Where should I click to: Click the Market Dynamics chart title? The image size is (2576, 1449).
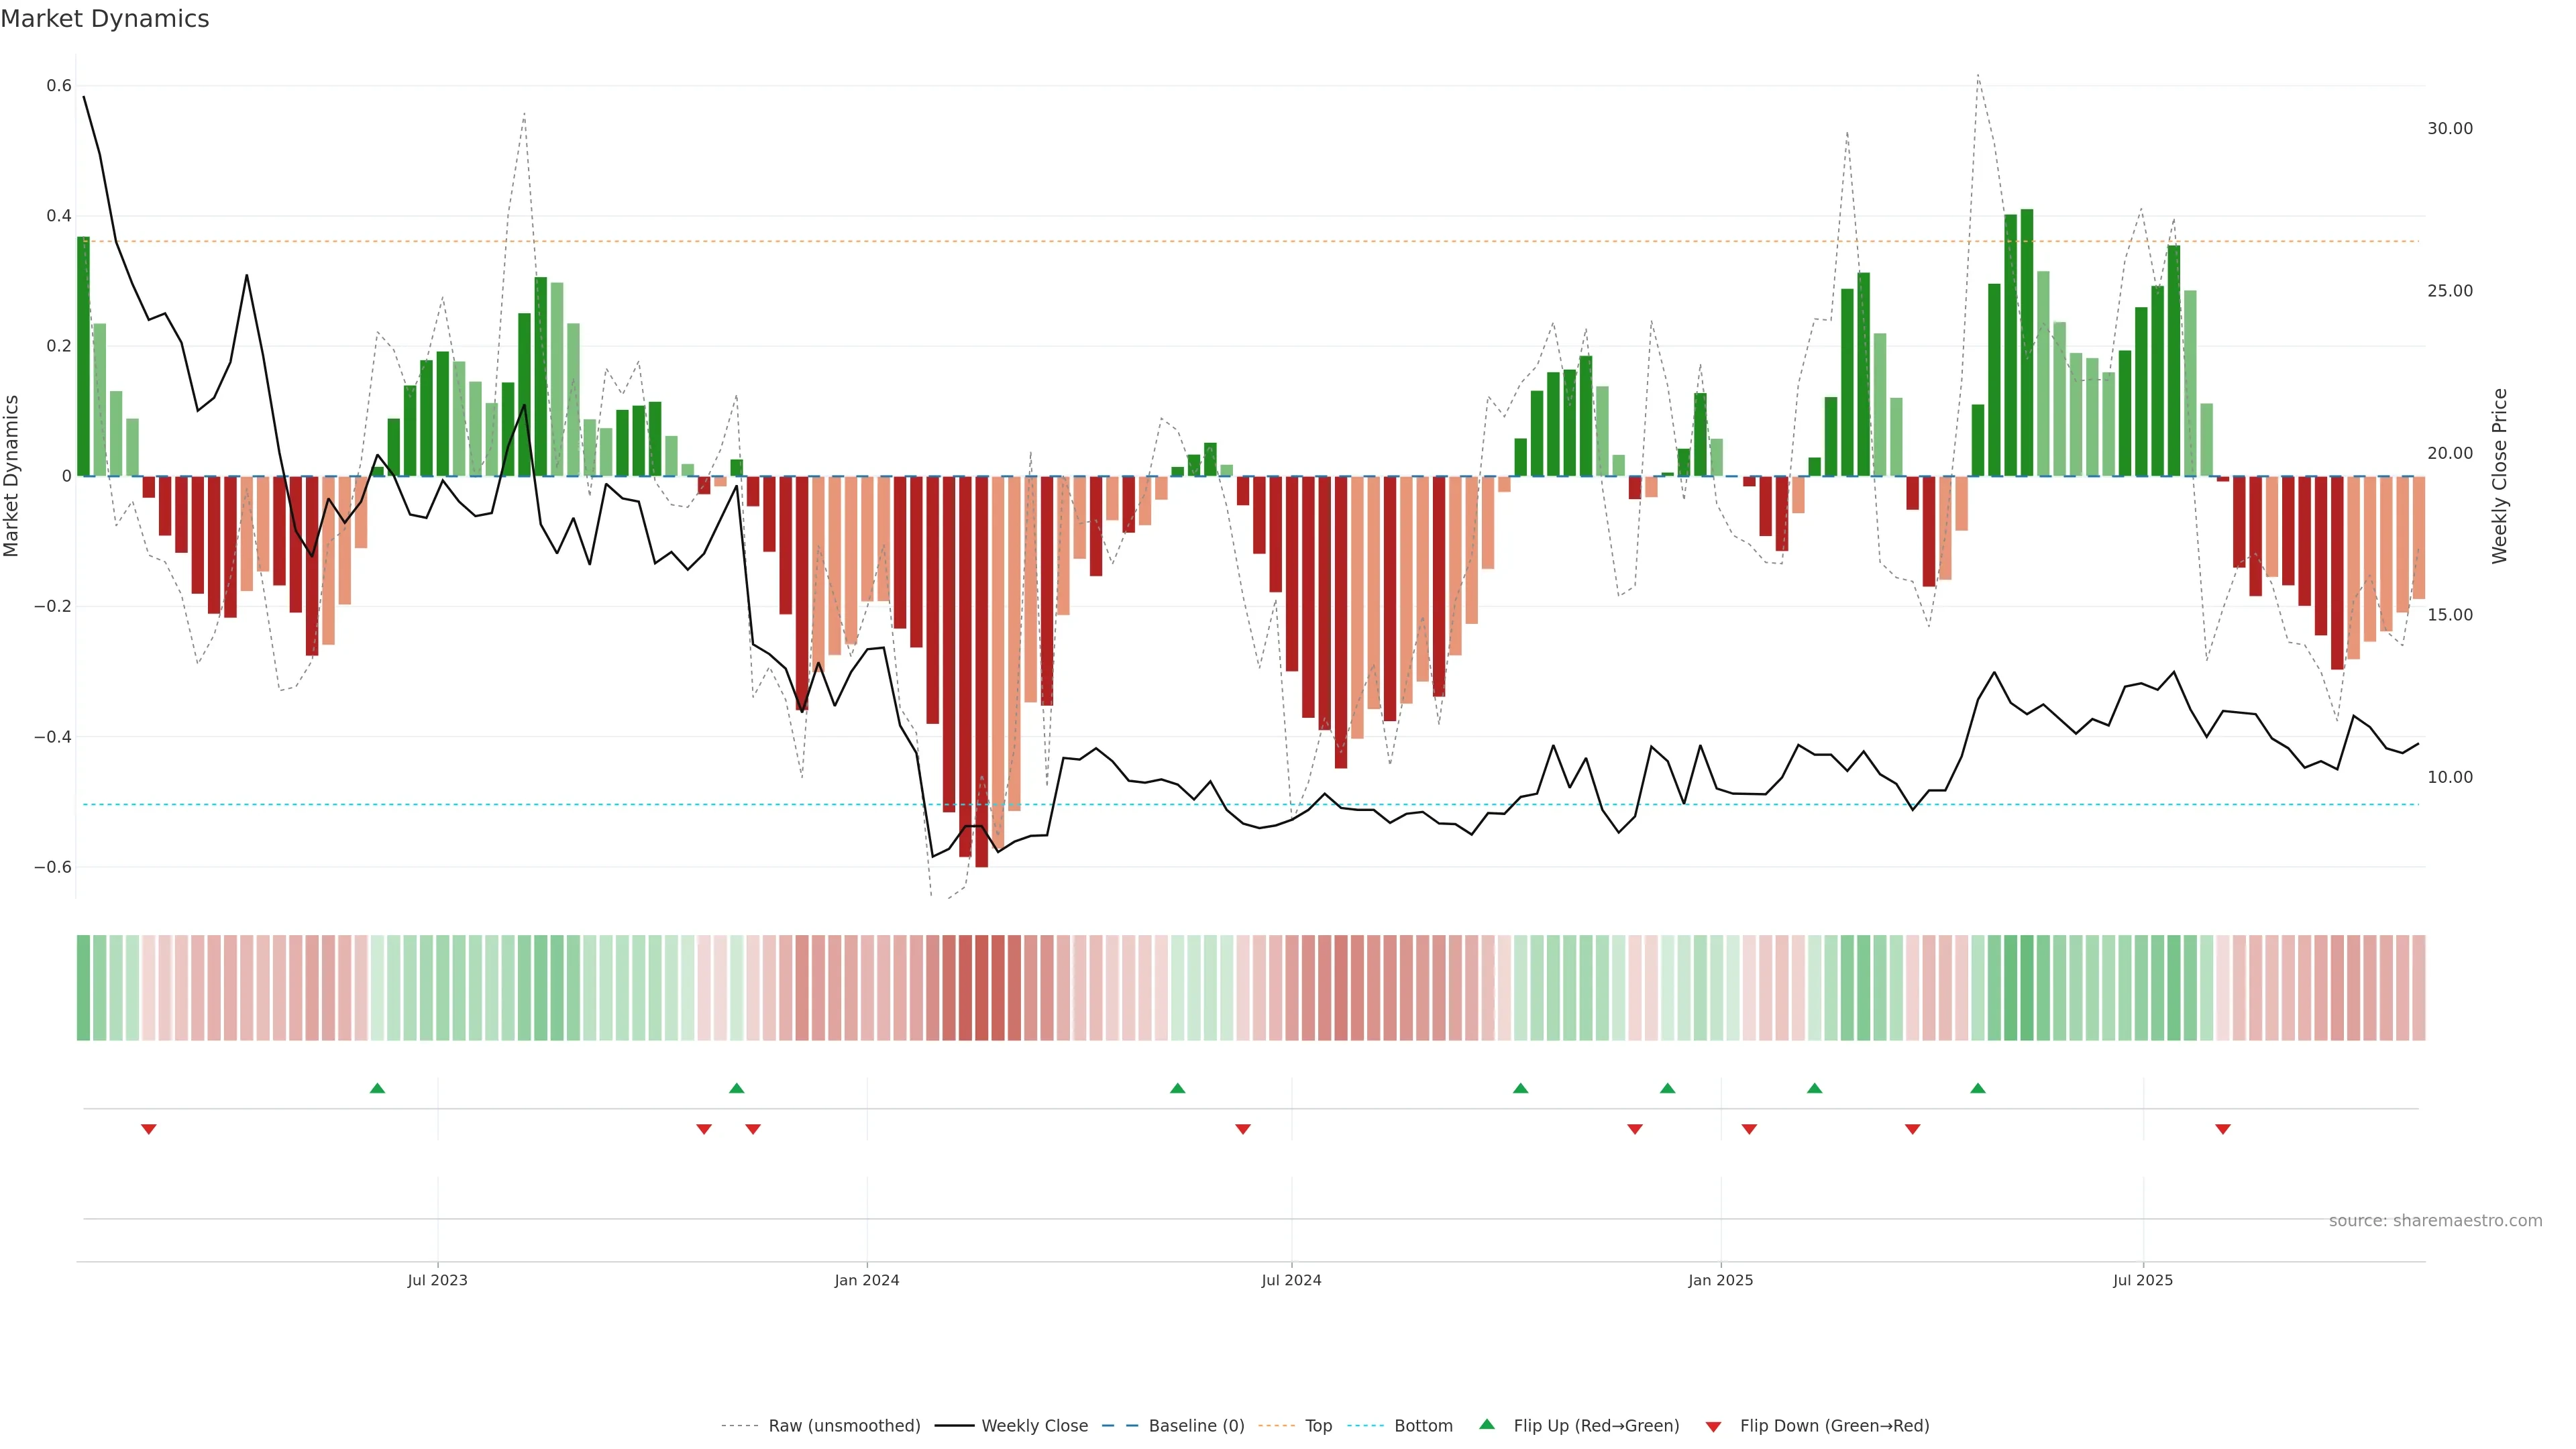point(105,19)
